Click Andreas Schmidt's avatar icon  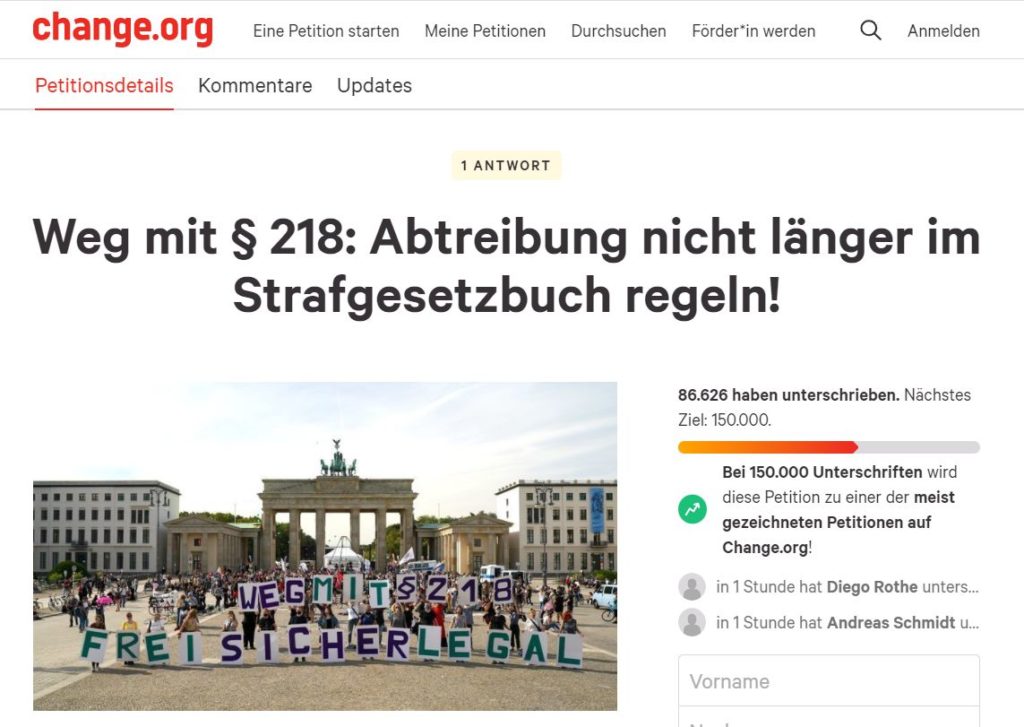point(692,622)
